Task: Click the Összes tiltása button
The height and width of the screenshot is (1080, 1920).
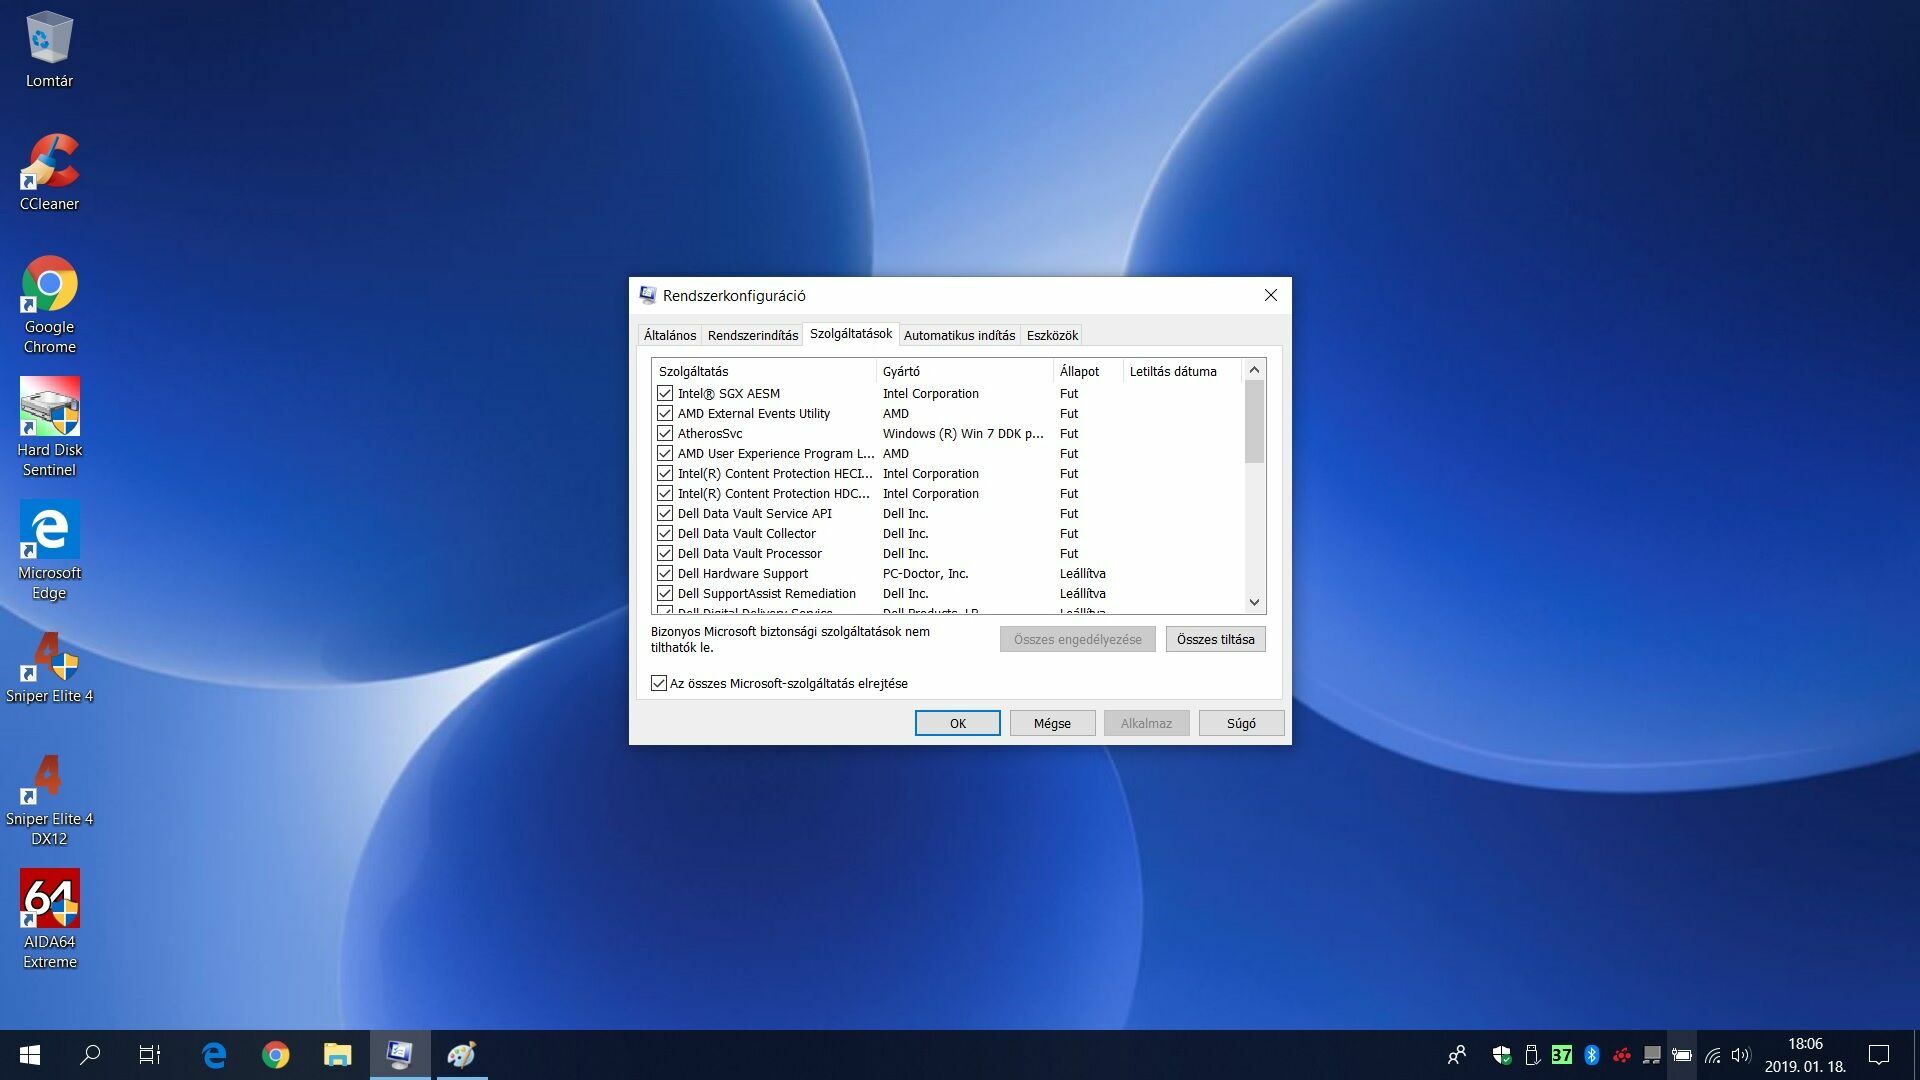Action: [1215, 639]
